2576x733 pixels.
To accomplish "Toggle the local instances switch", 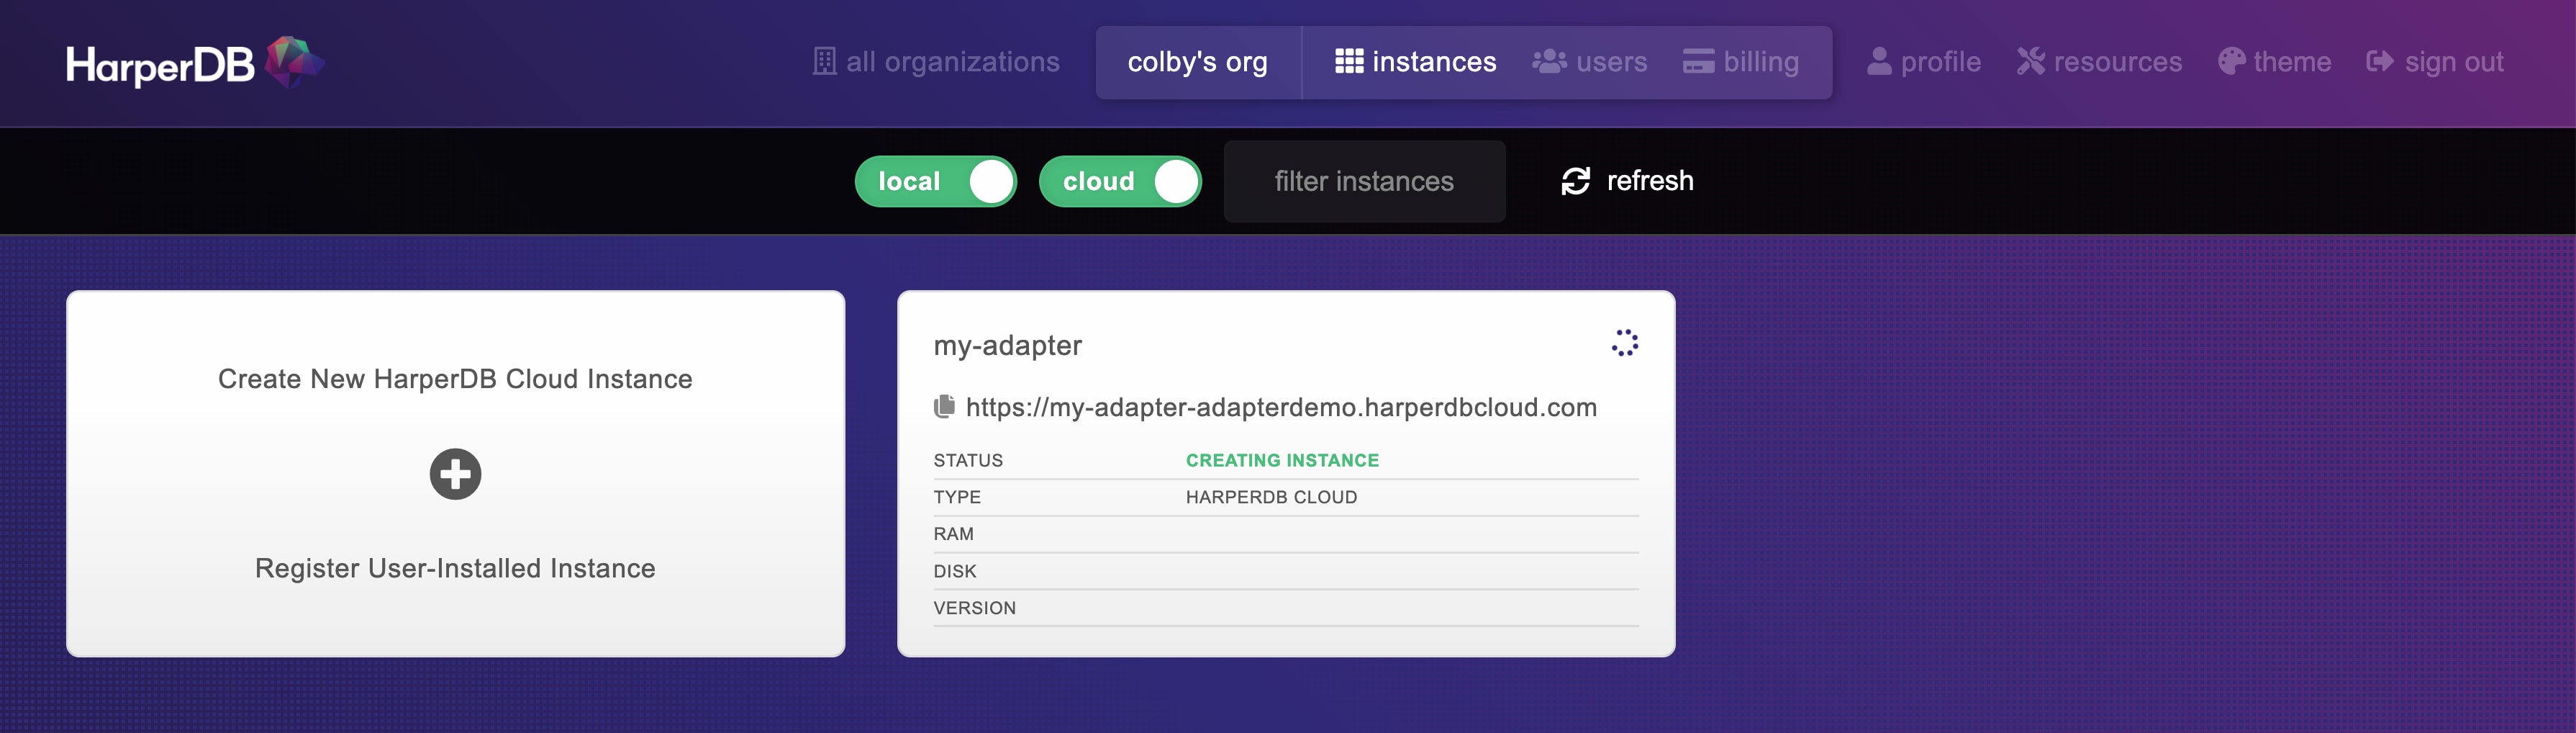I will click(935, 181).
